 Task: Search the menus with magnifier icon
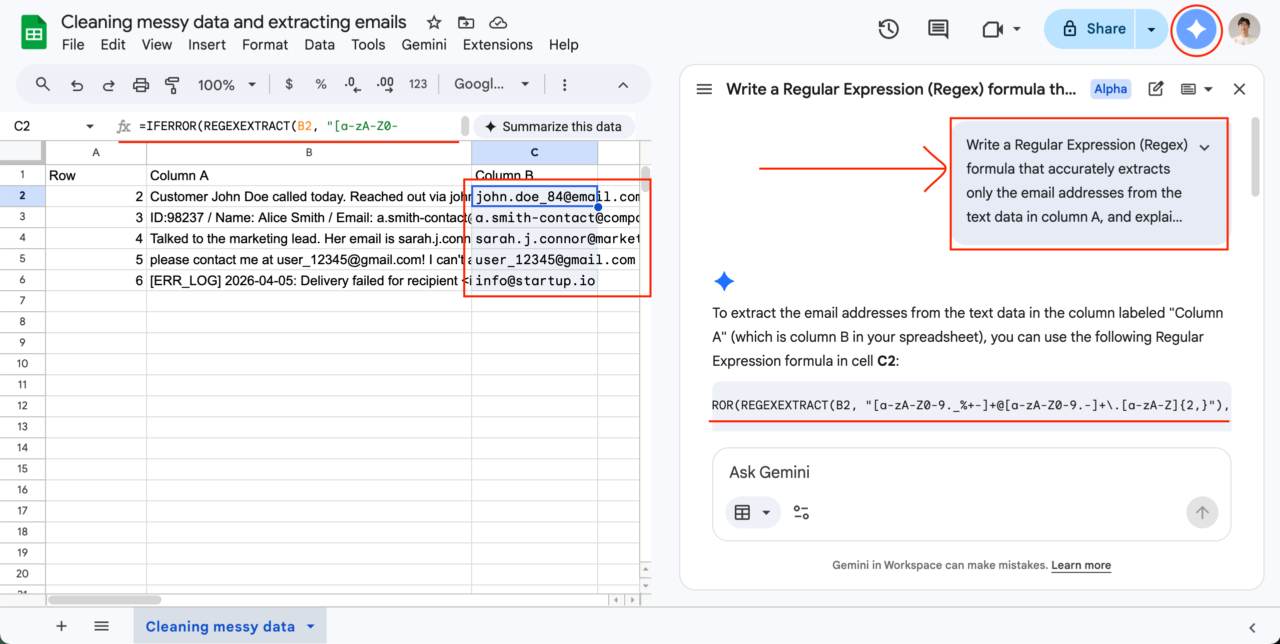(43, 84)
